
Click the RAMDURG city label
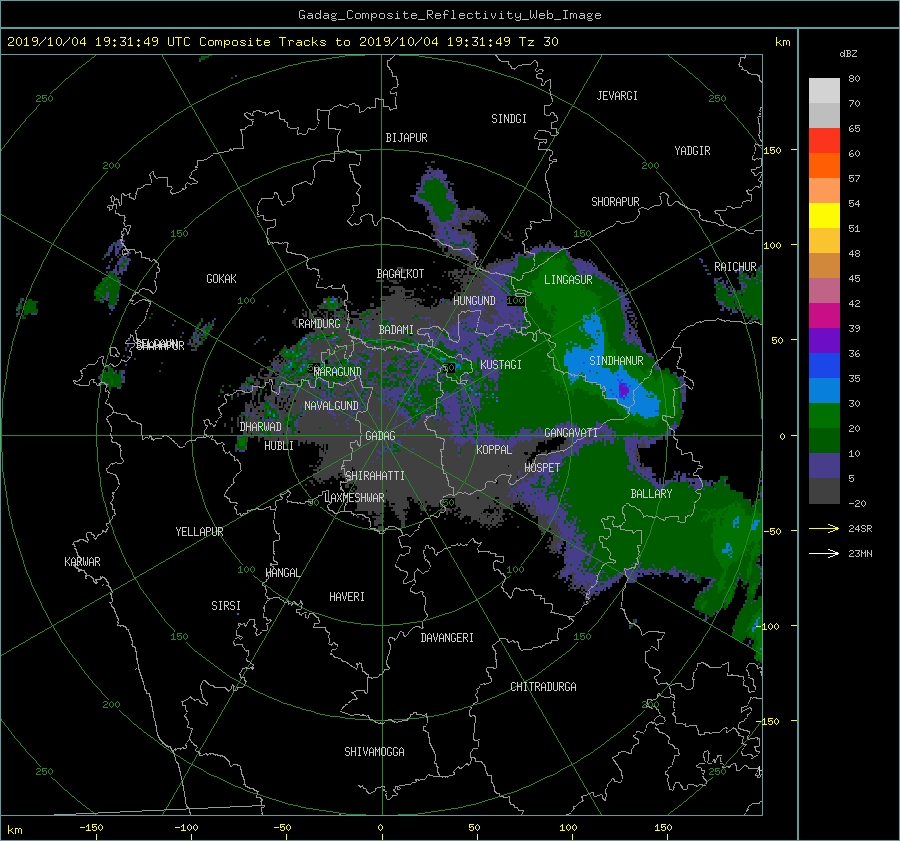point(319,324)
